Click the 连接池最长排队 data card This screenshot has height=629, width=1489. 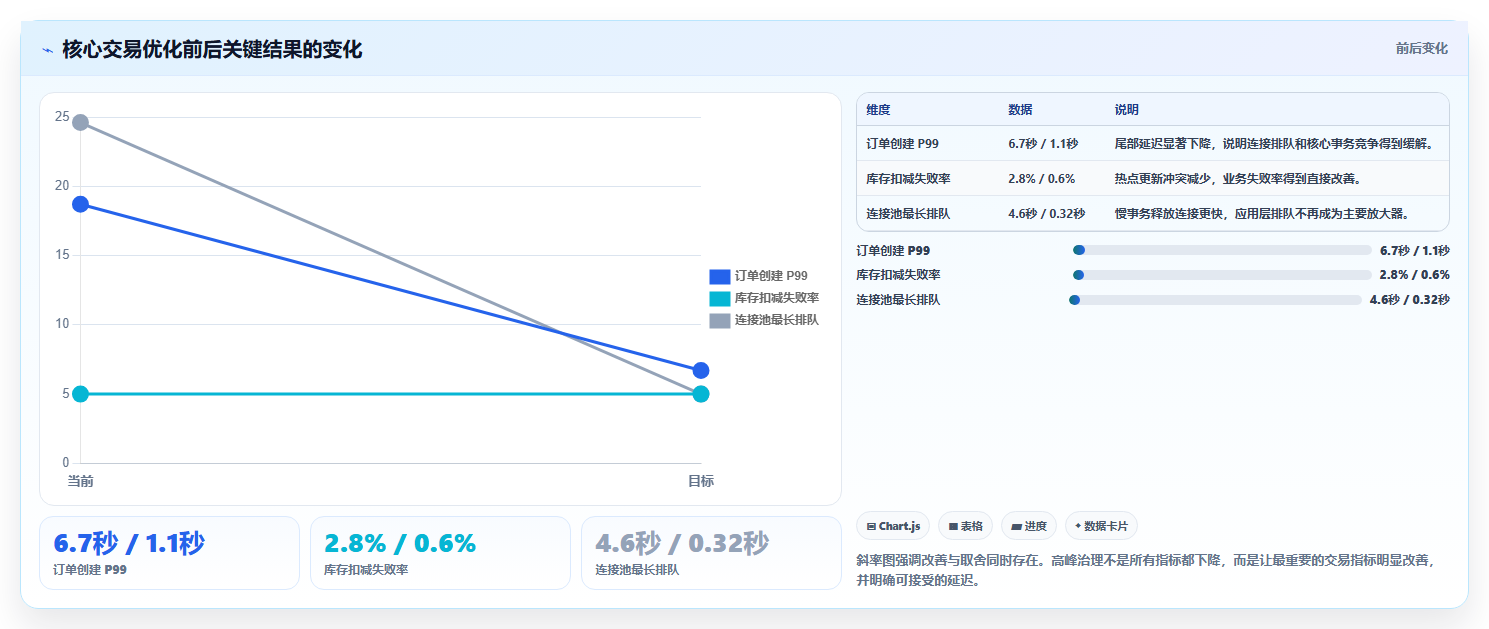coord(711,553)
